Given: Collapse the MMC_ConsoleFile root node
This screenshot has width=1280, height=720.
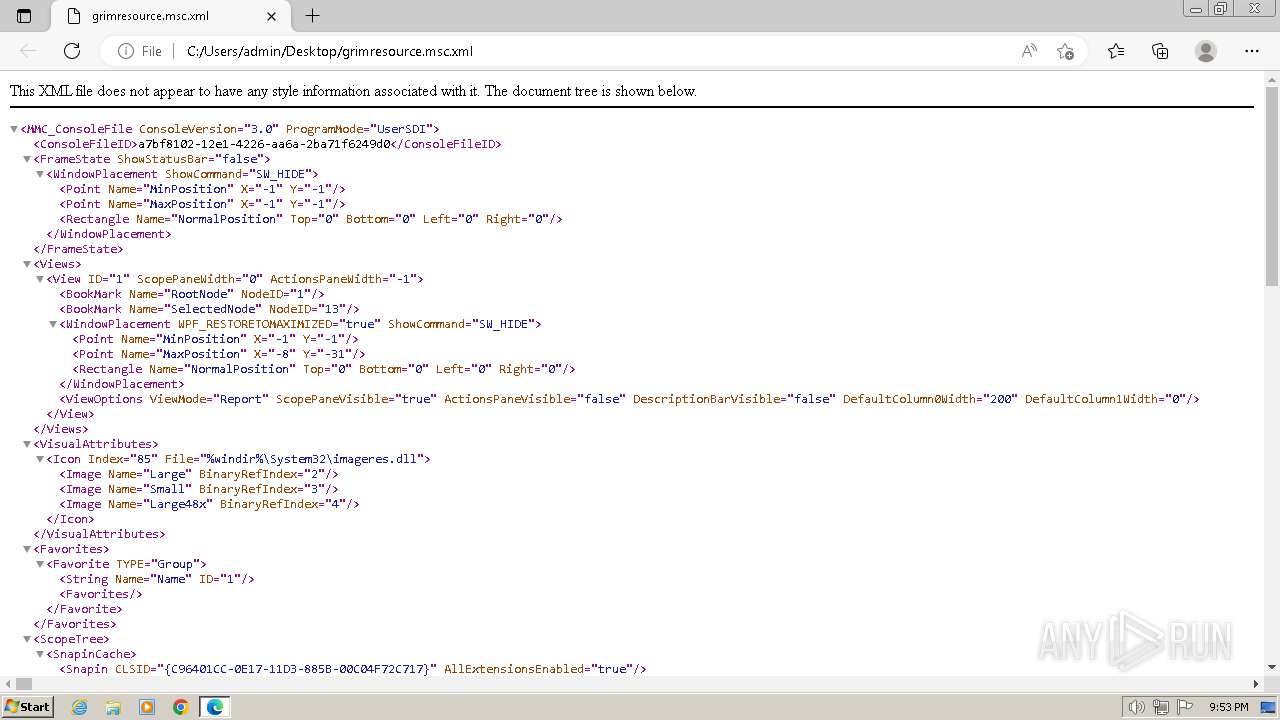Looking at the screenshot, I should pos(14,129).
